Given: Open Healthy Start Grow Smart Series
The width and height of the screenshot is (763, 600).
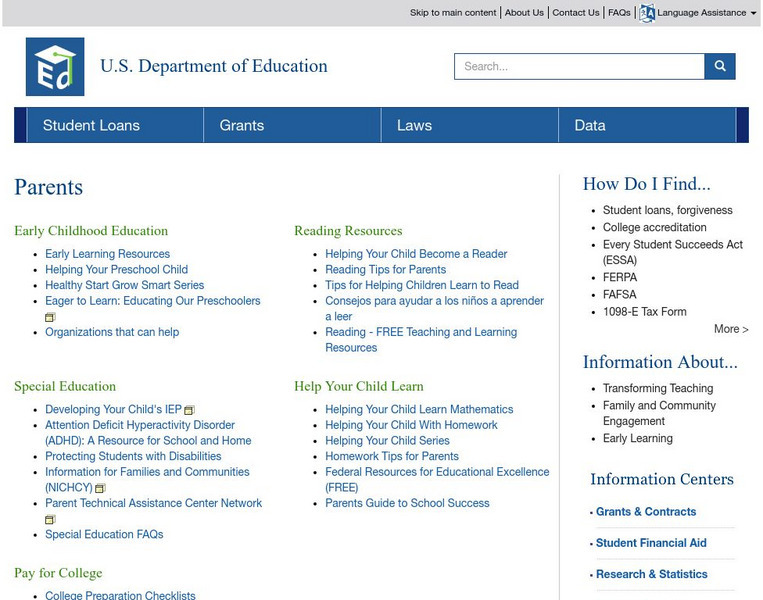Looking at the screenshot, I should click(125, 285).
